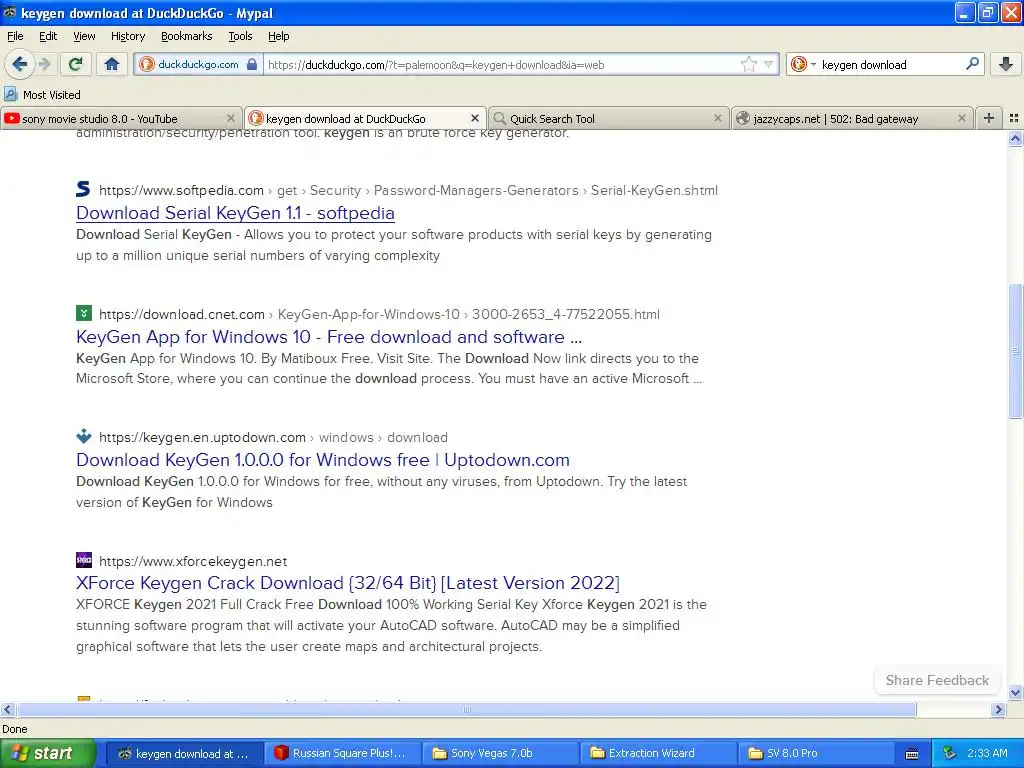Open SV 8.0 Pro taskbar folder
Screen dimensions: 1024x768
816,753
